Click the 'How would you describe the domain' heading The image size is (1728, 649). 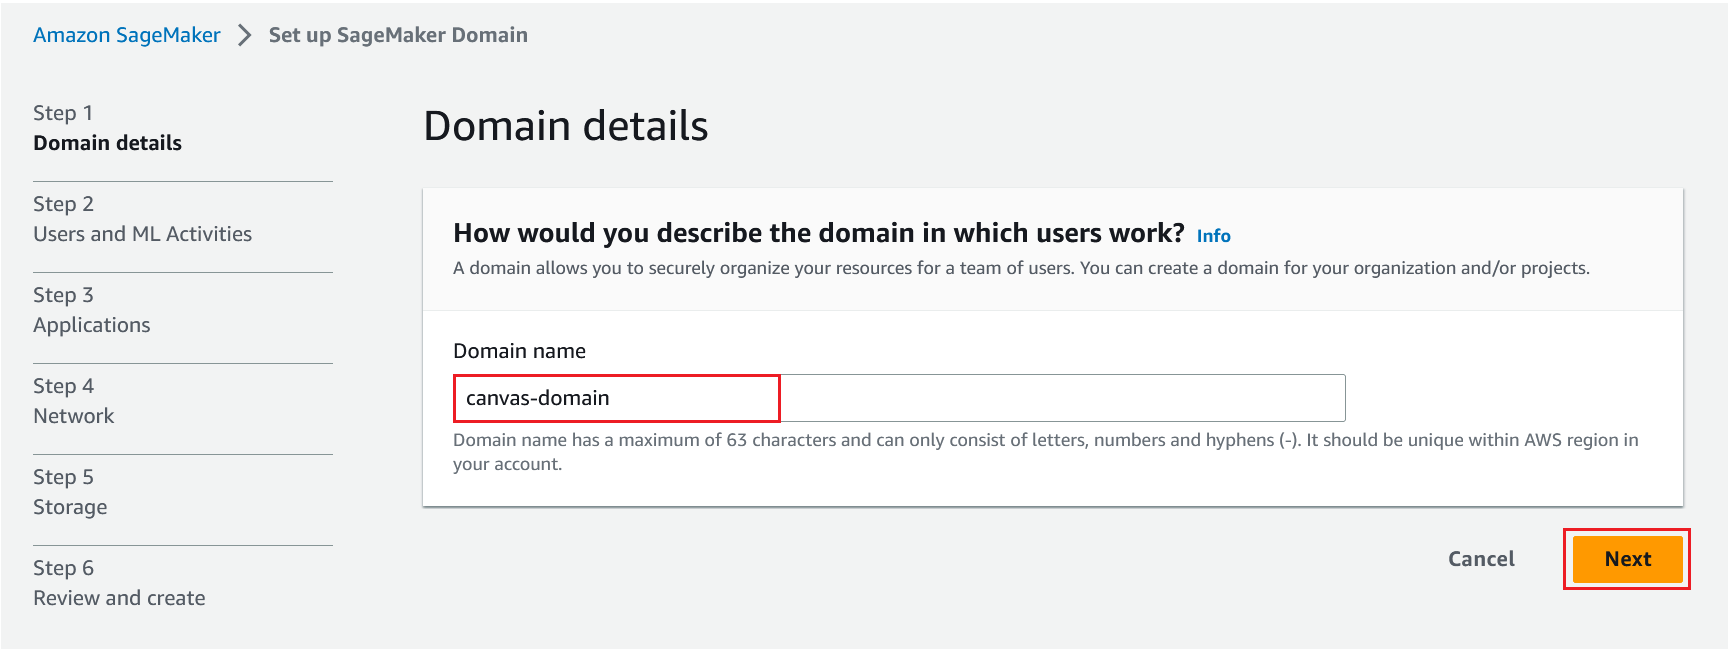click(x=818, y=233)
